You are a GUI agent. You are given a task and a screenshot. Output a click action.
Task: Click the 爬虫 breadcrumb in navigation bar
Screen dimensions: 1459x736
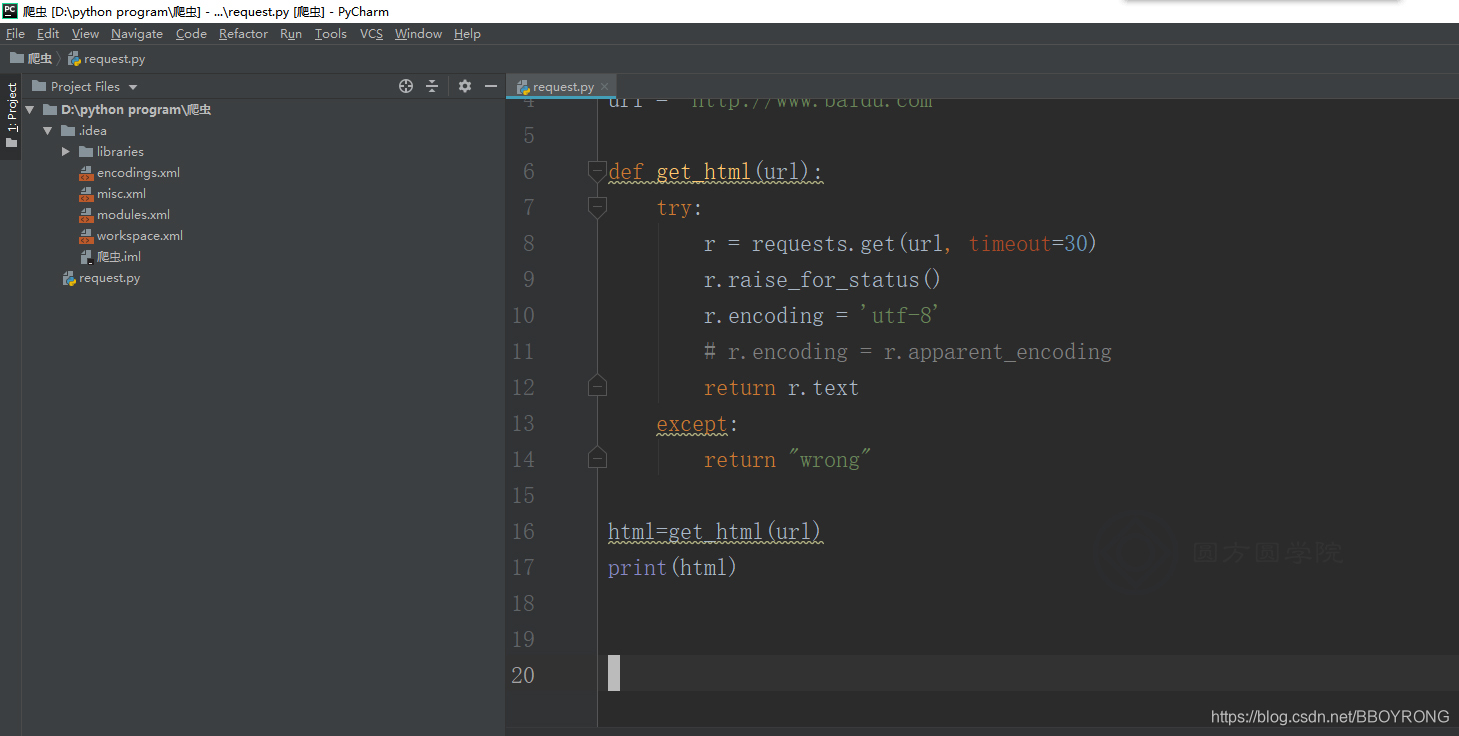(x=31, y=59)
